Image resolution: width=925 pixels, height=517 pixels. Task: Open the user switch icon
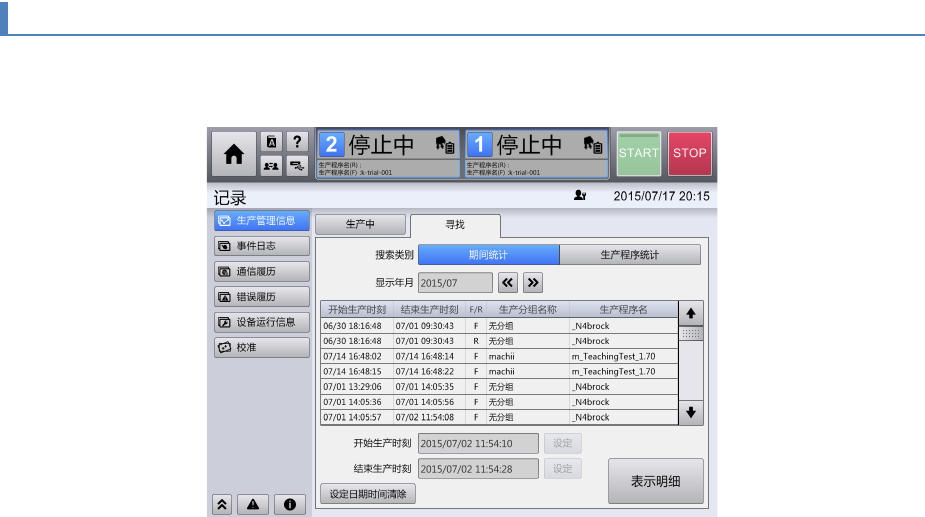271,166
